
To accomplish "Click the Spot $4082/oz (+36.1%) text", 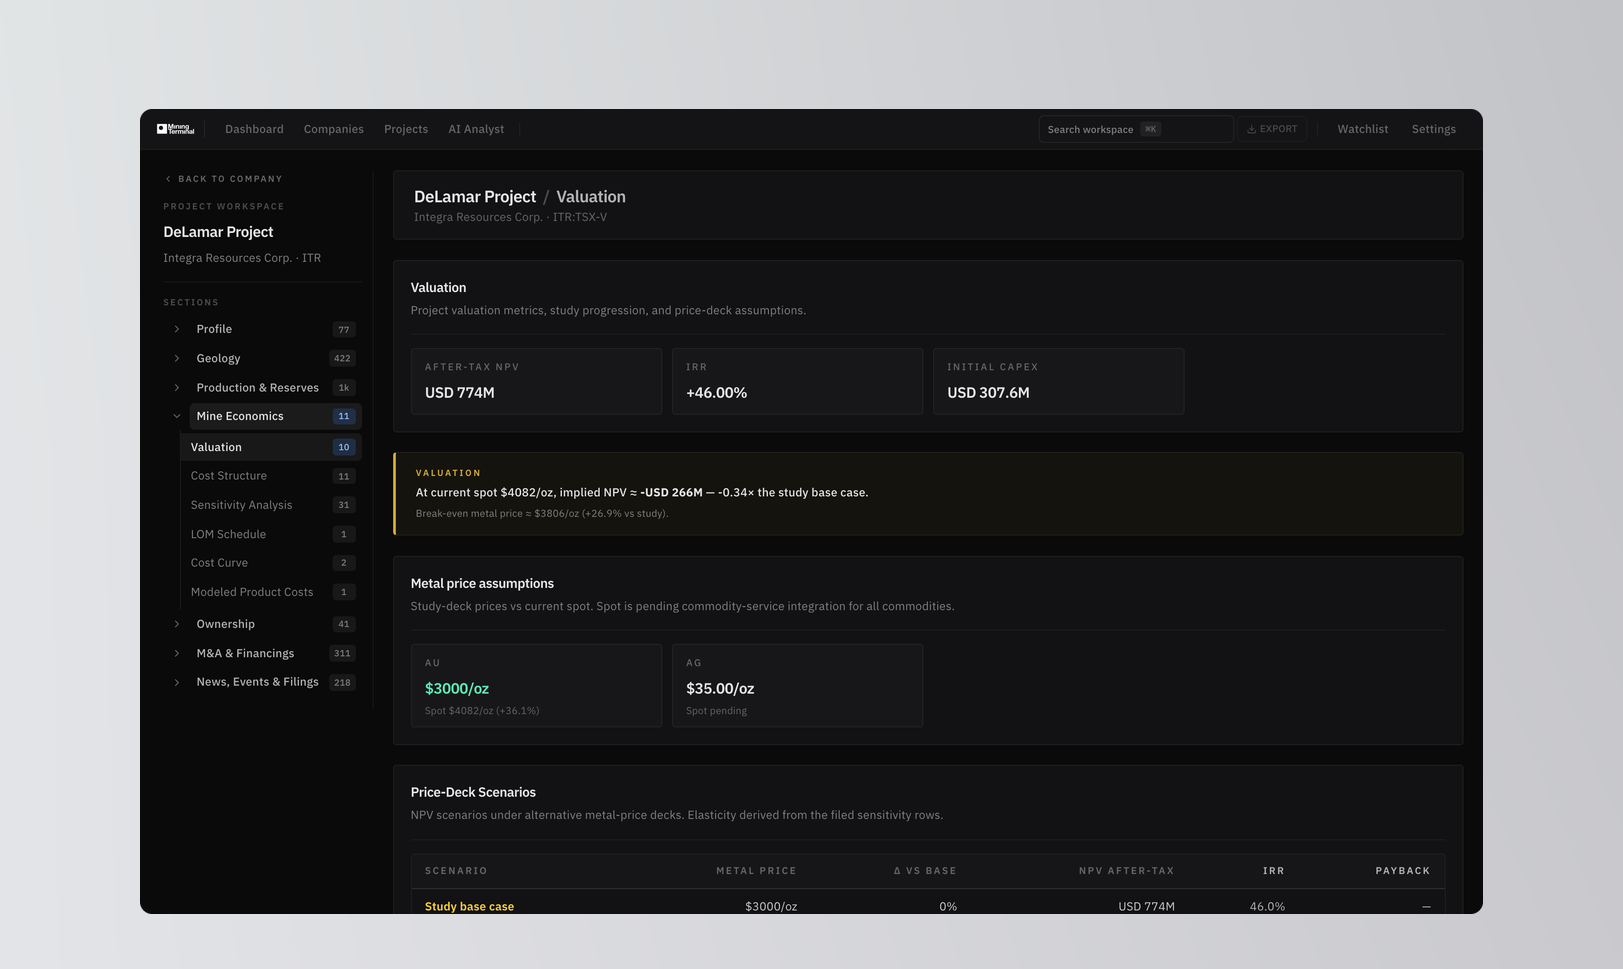I will point(482,711).
